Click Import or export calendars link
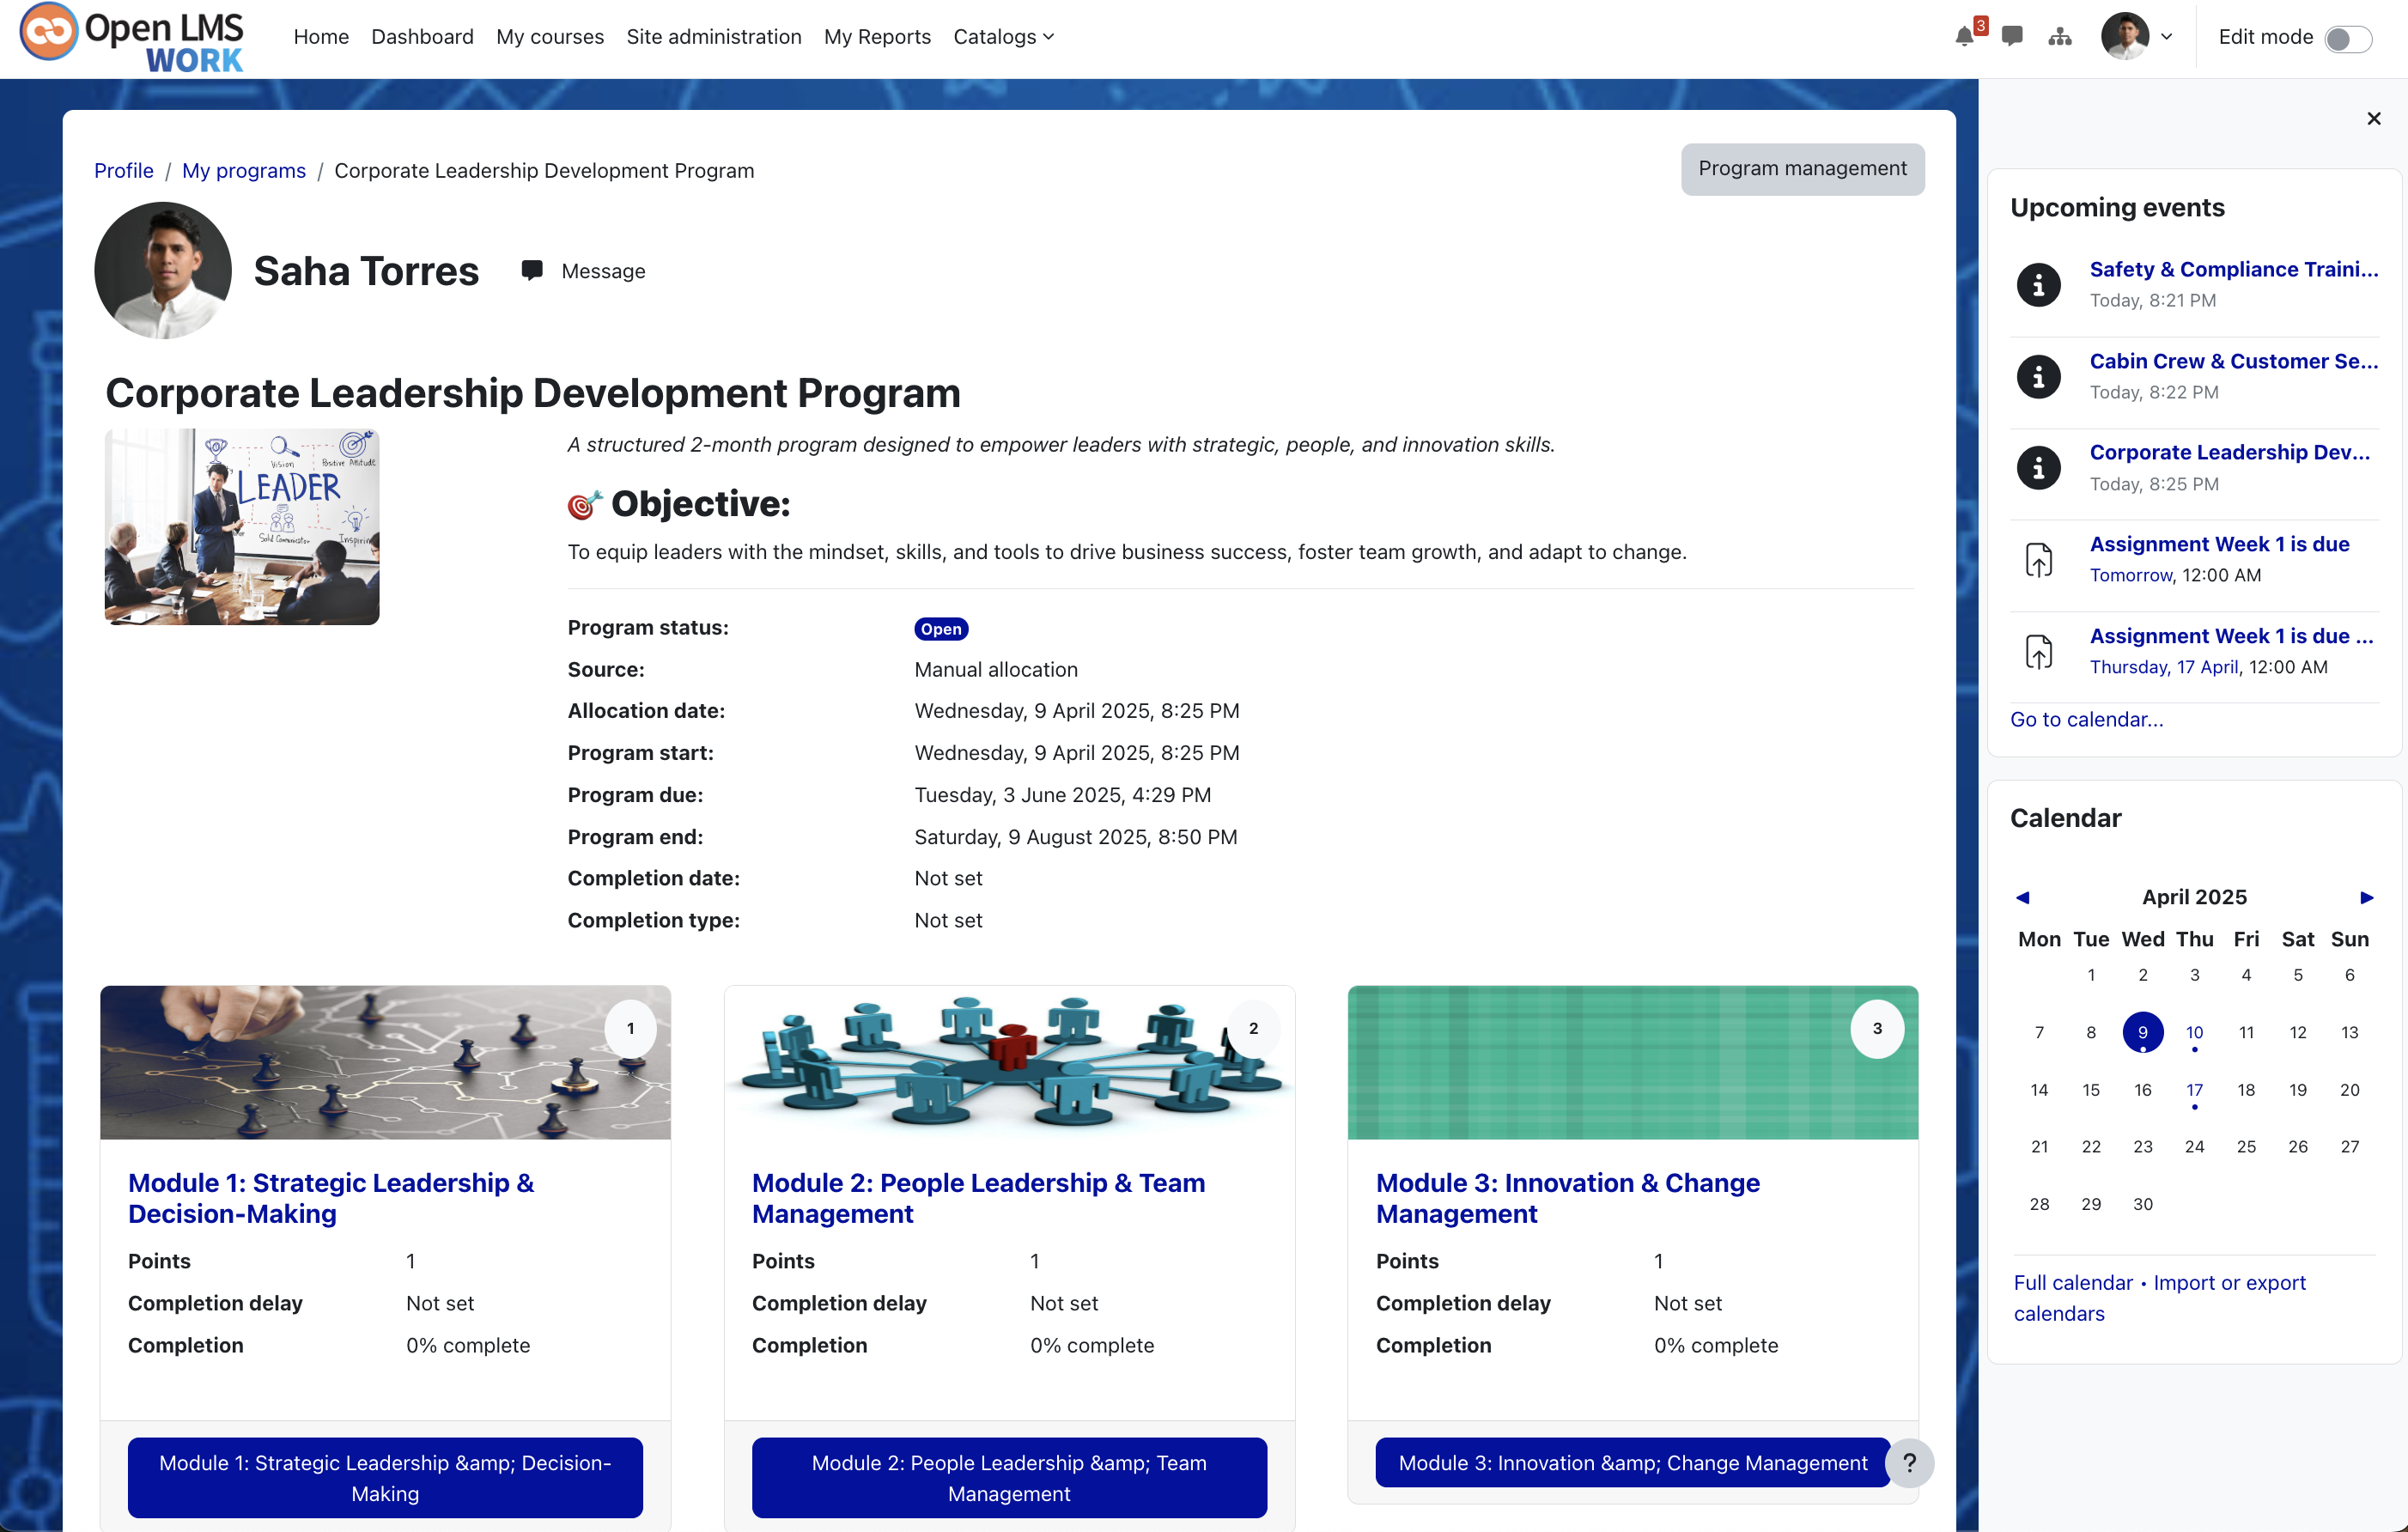2408x1532 pixels. pyautogui.click(x=2160, y=1298)
